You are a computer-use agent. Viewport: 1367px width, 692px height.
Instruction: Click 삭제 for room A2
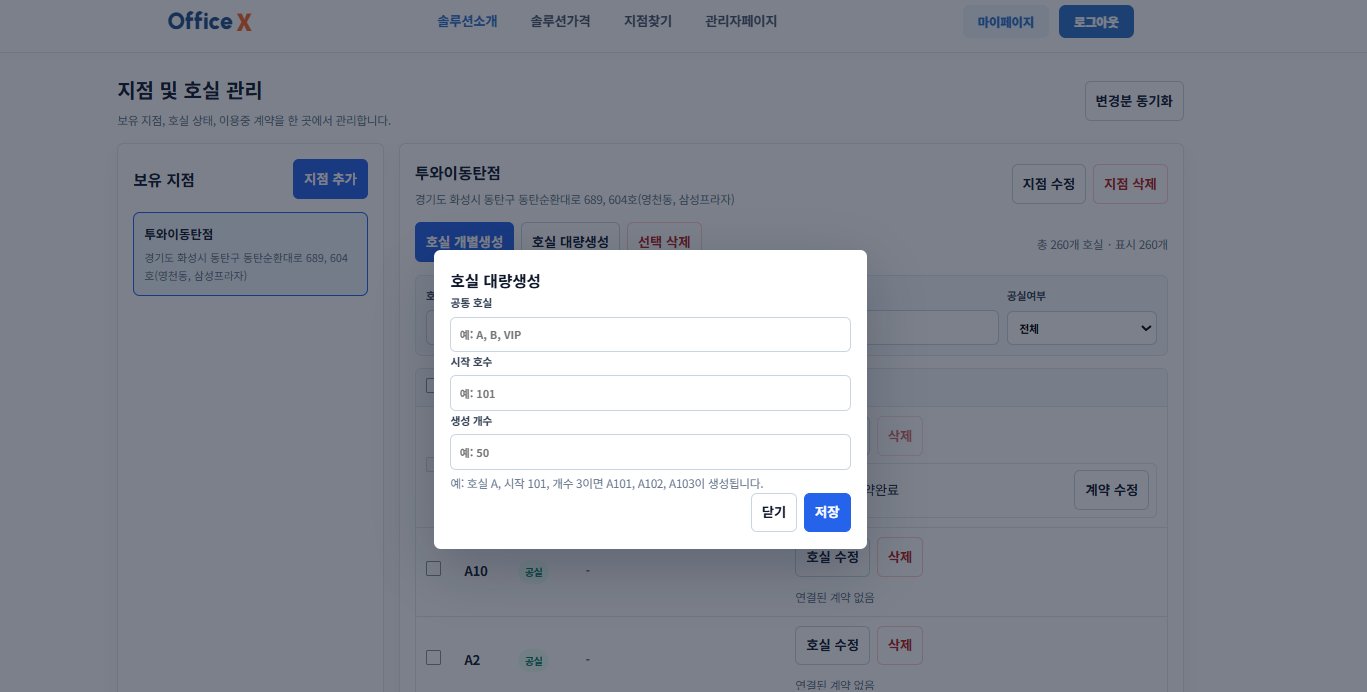pyautogui.click(x=900, y=646)
